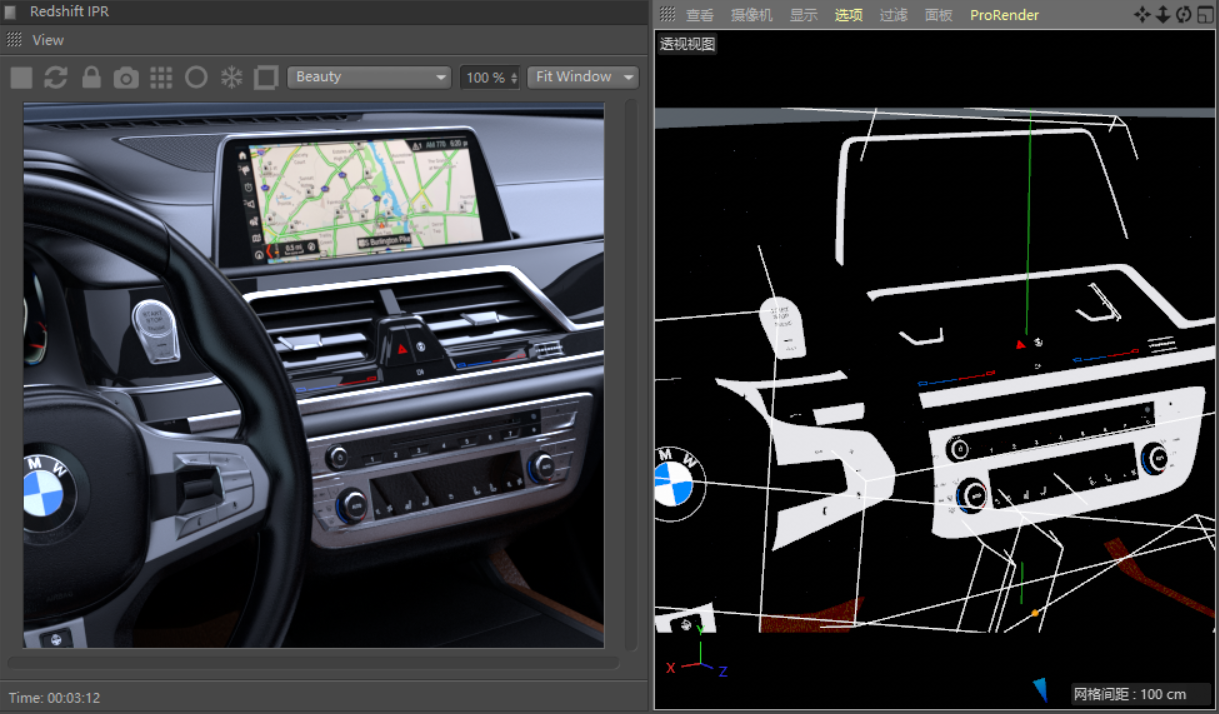Click the 透视视图 viewport label
The height and width of the screenshot is (714, 1219).
coord(686,44)
